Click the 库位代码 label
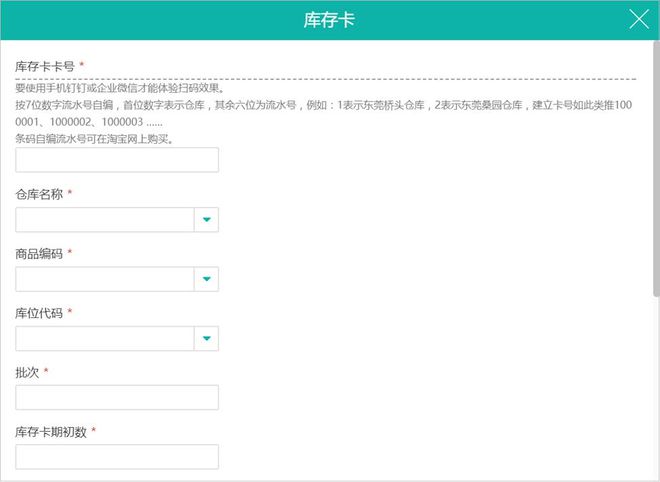660x482 pixels. point(39,313)
